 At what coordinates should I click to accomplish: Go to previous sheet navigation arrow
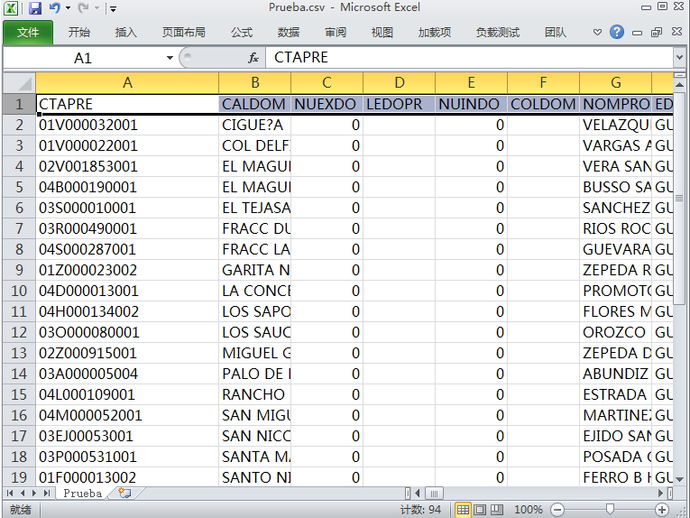[x=22, y=493]
